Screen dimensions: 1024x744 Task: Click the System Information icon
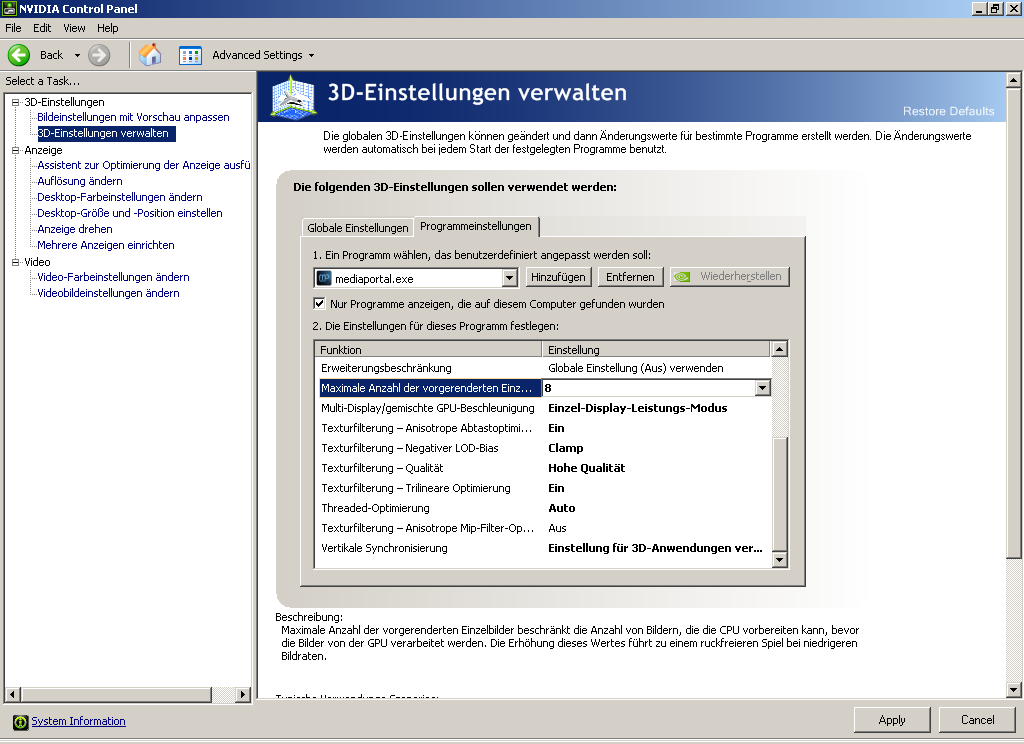coord(20,722)
